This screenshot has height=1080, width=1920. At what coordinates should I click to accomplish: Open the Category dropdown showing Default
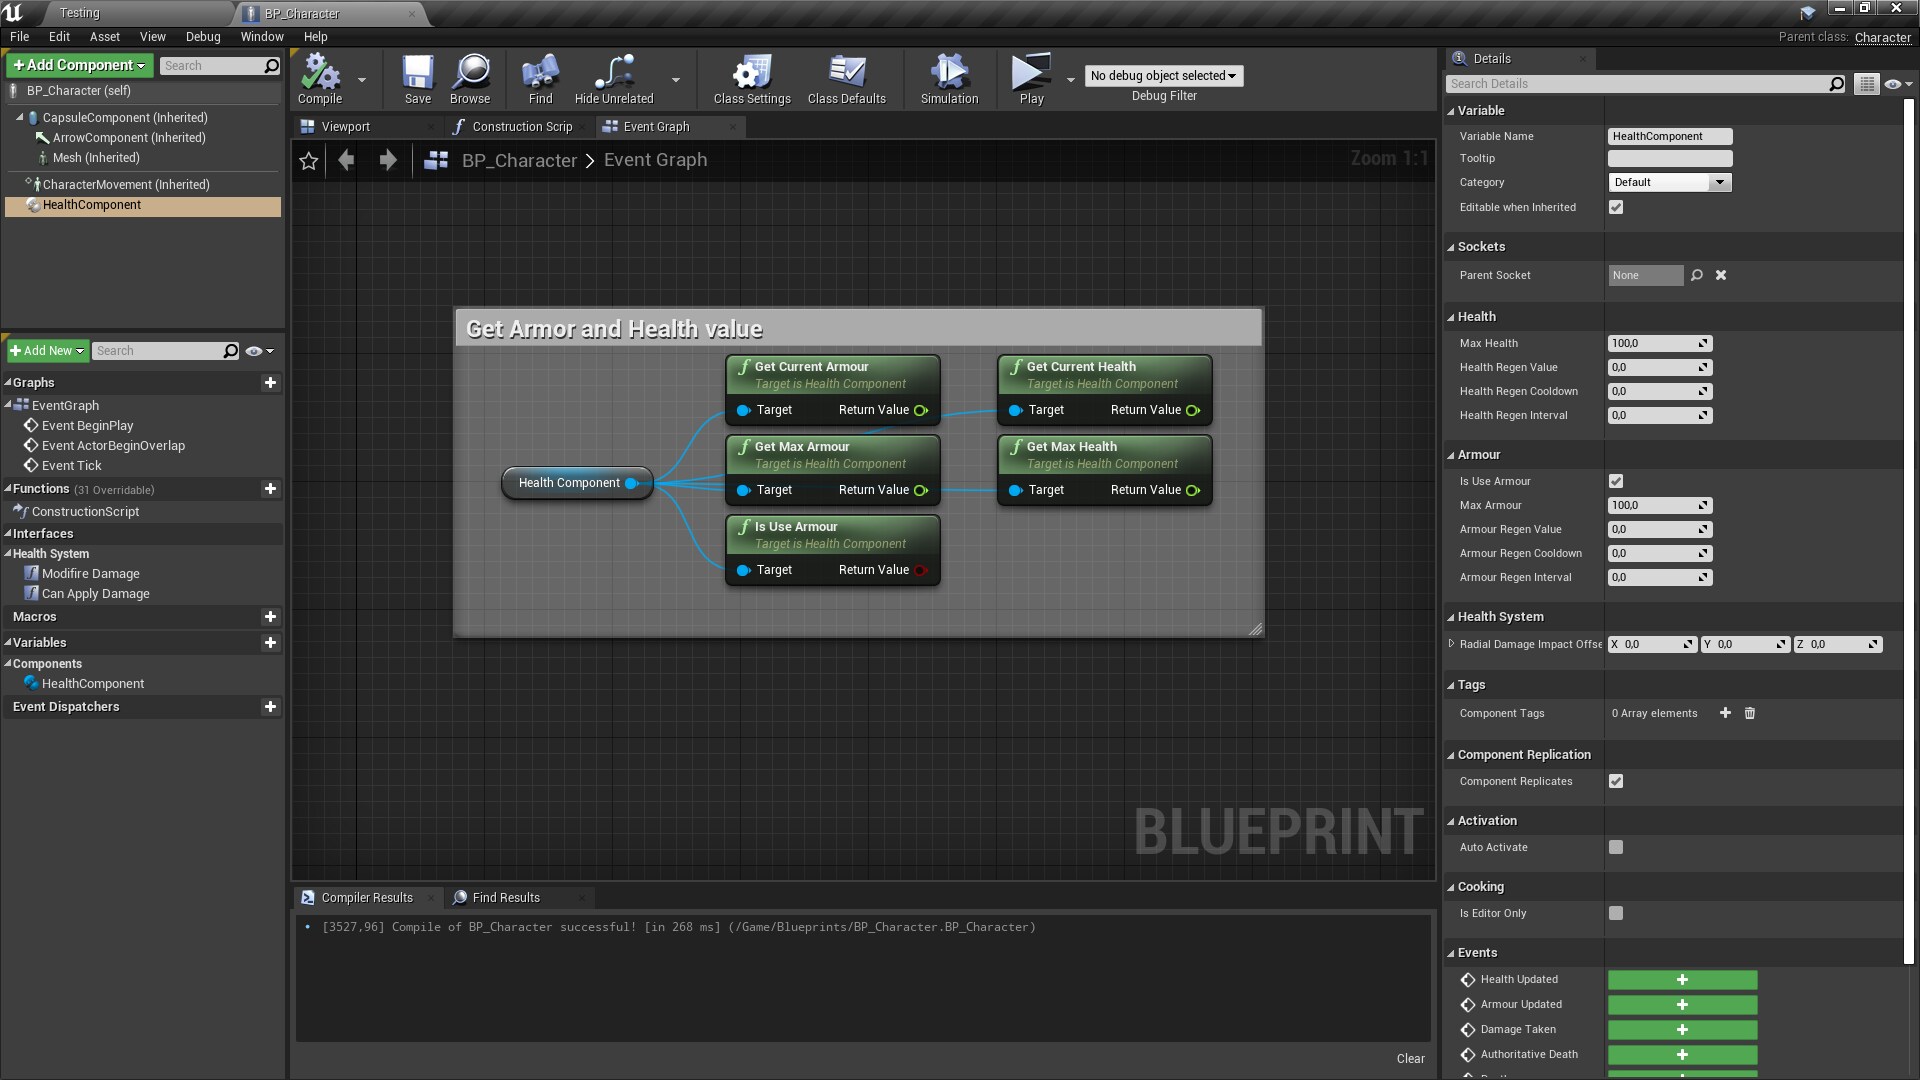1669,182
